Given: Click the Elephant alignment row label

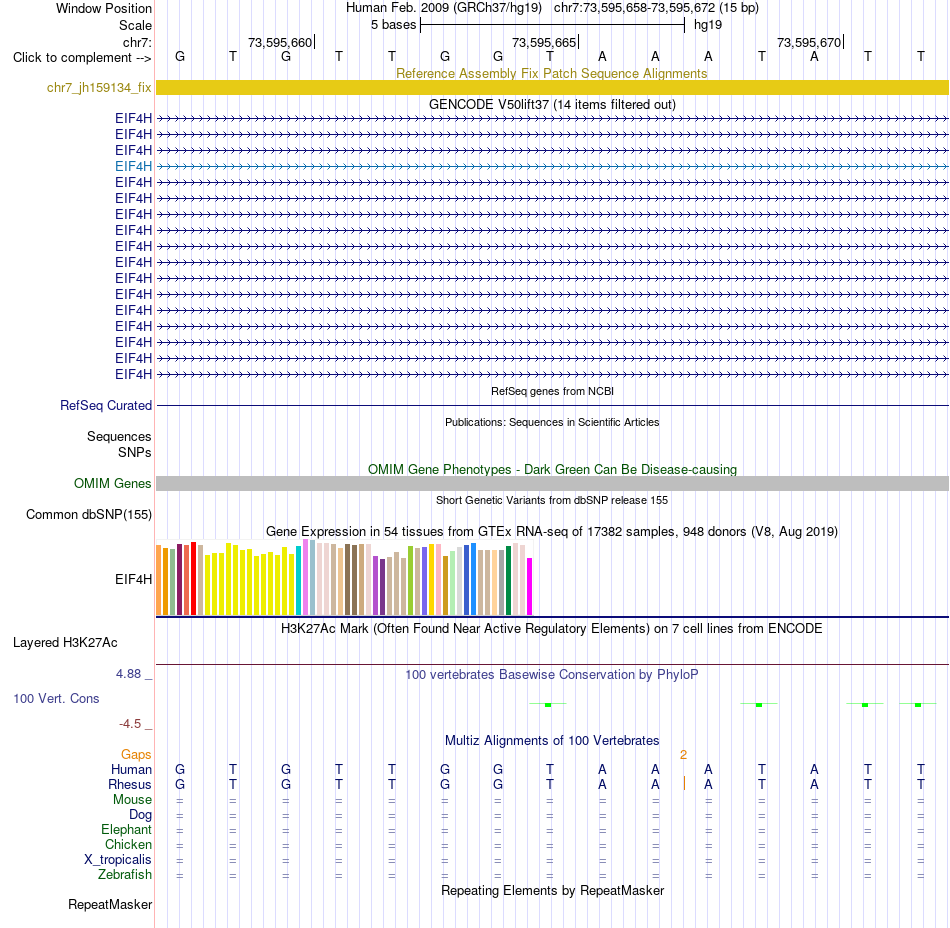Looking at the screenshot, I should (126, 829).
